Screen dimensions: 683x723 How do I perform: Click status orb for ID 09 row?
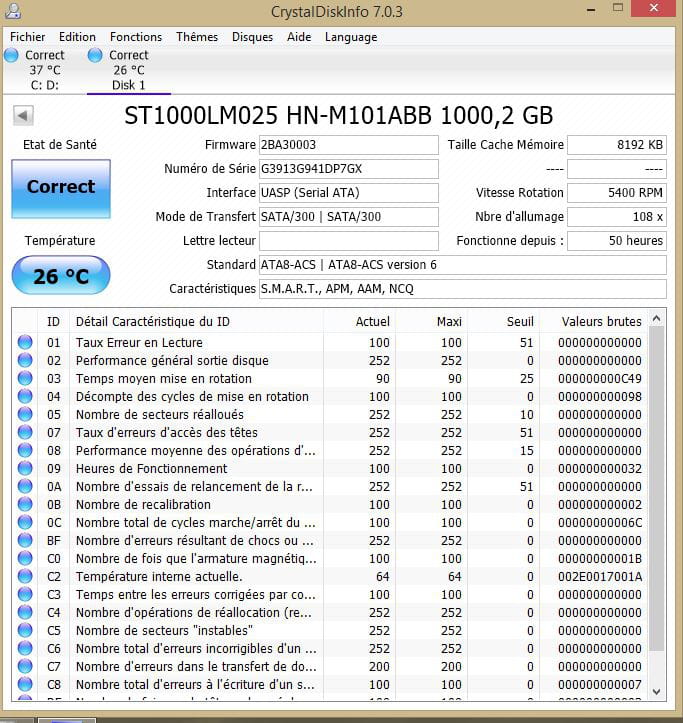coord(25,468)
